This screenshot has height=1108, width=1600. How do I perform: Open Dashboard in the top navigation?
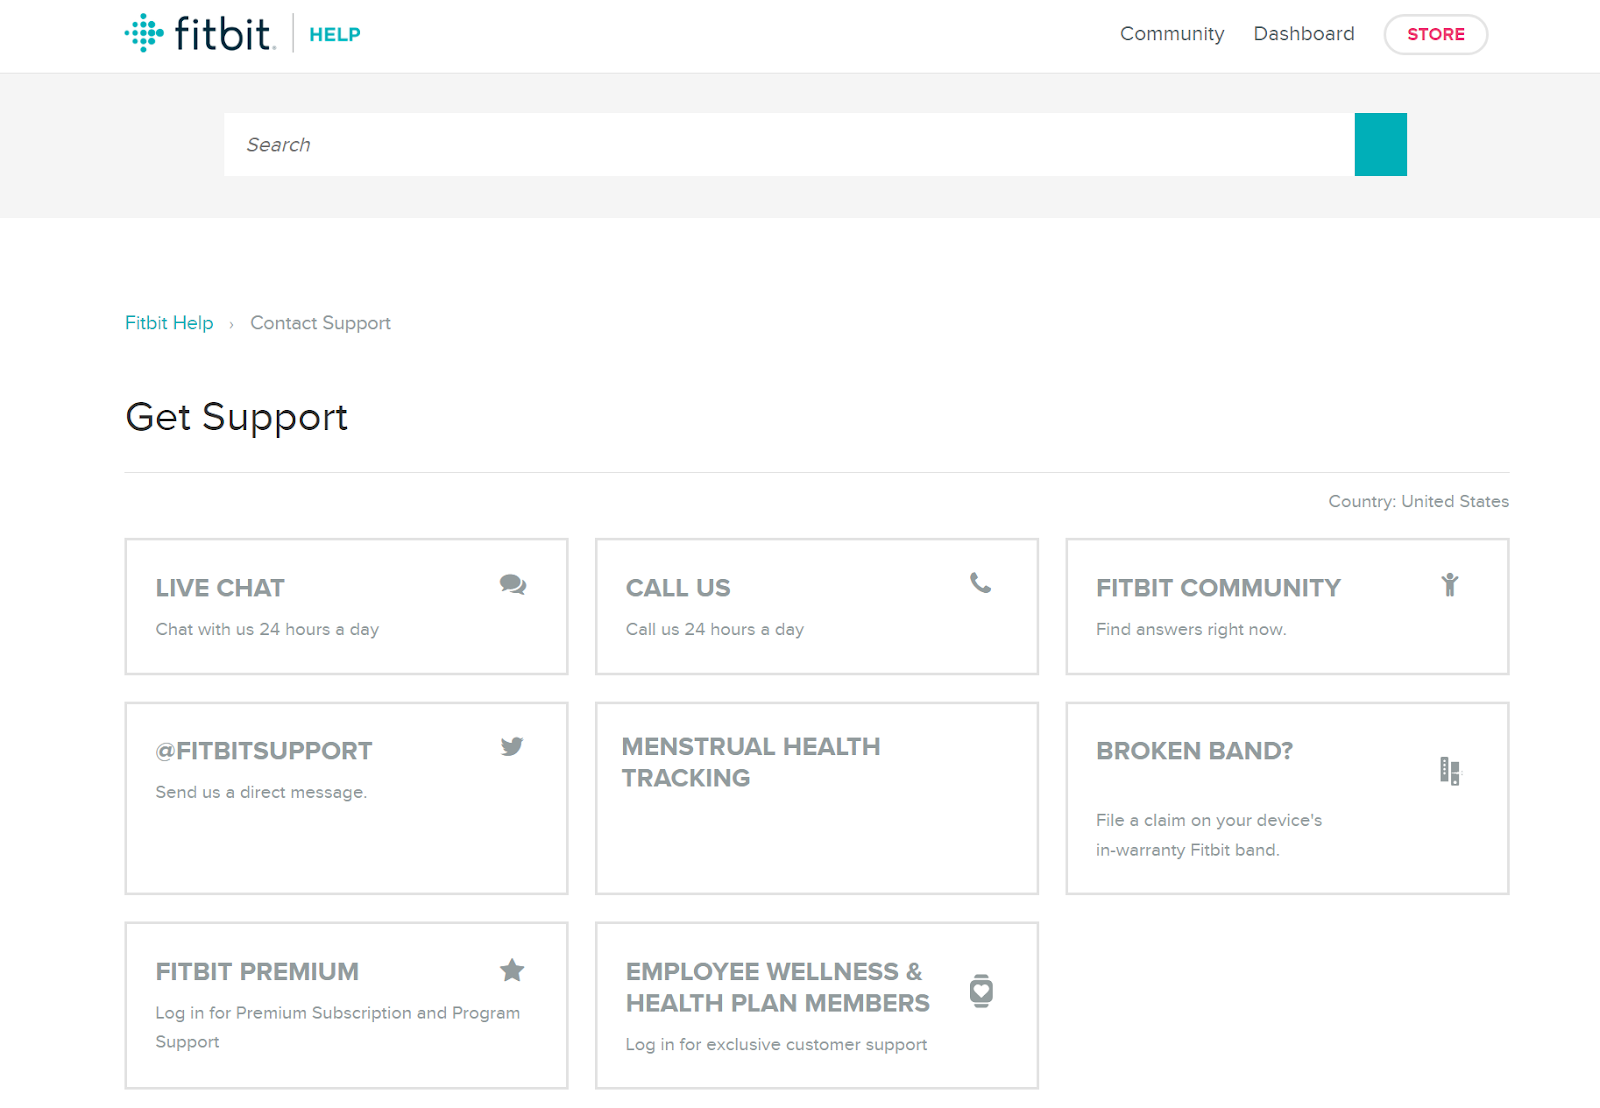click(1304, 34)
